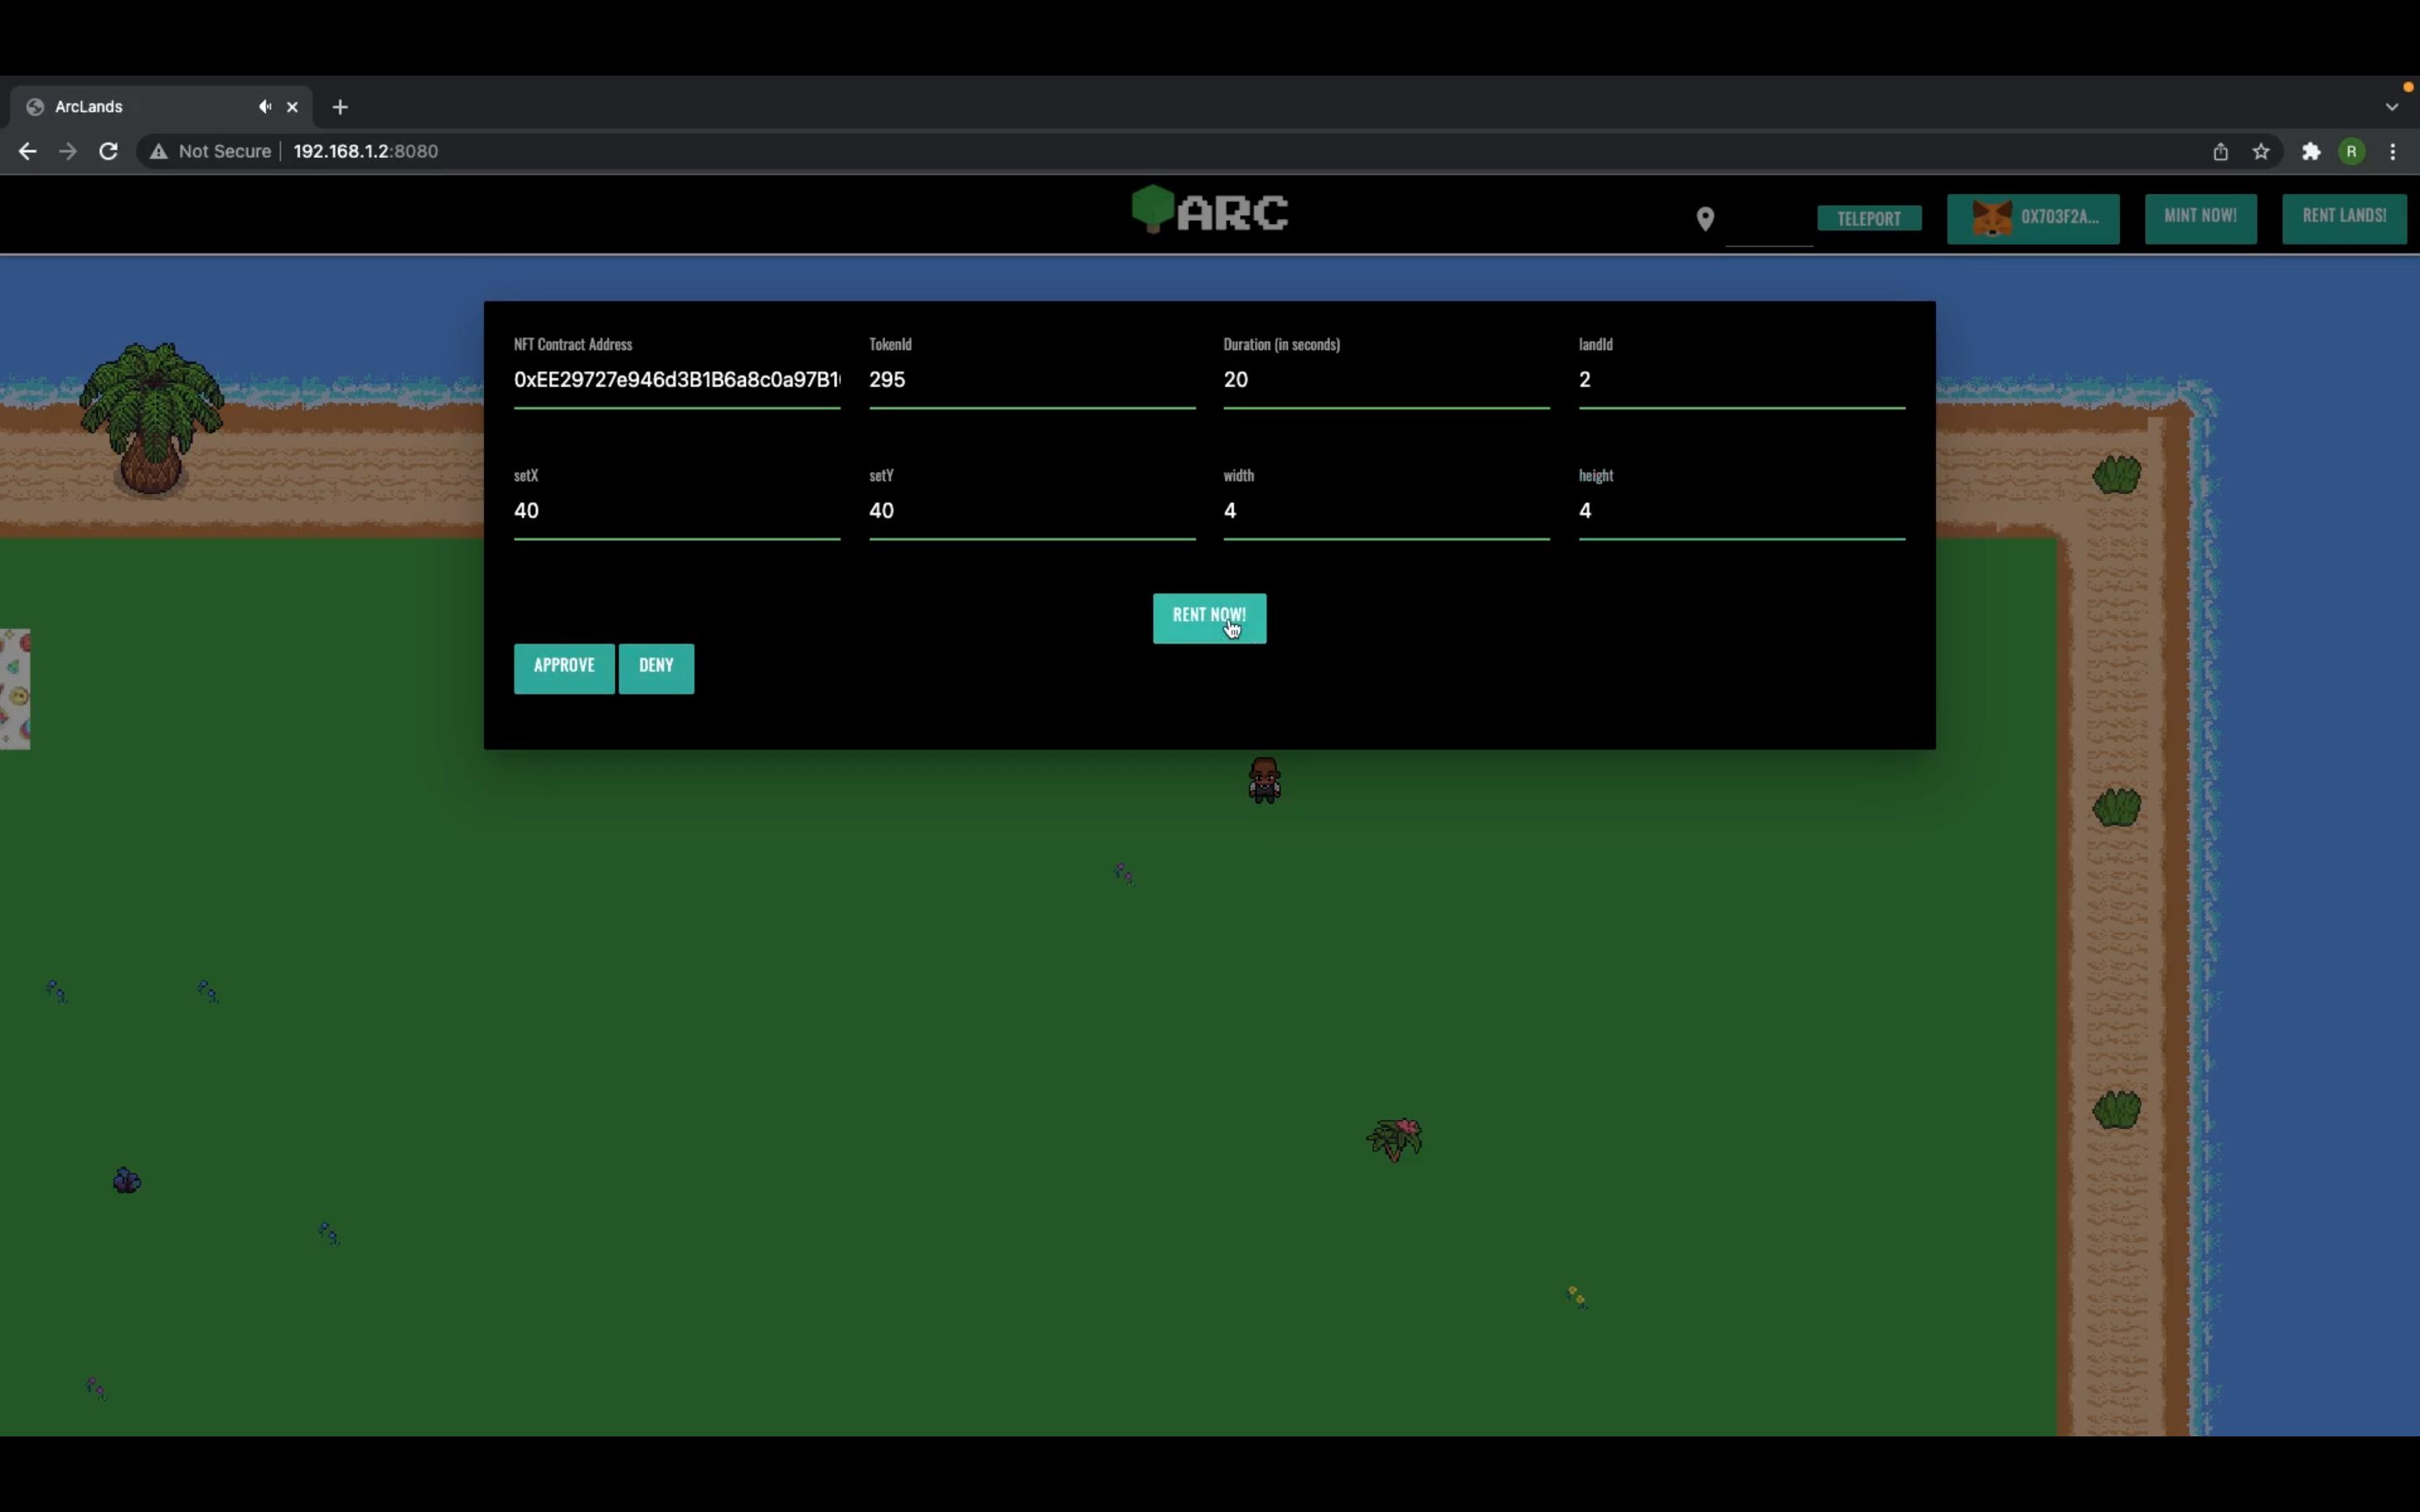Click the player character sprite
This screenshot has height=1512, width=2420.
click(1264, 780)
